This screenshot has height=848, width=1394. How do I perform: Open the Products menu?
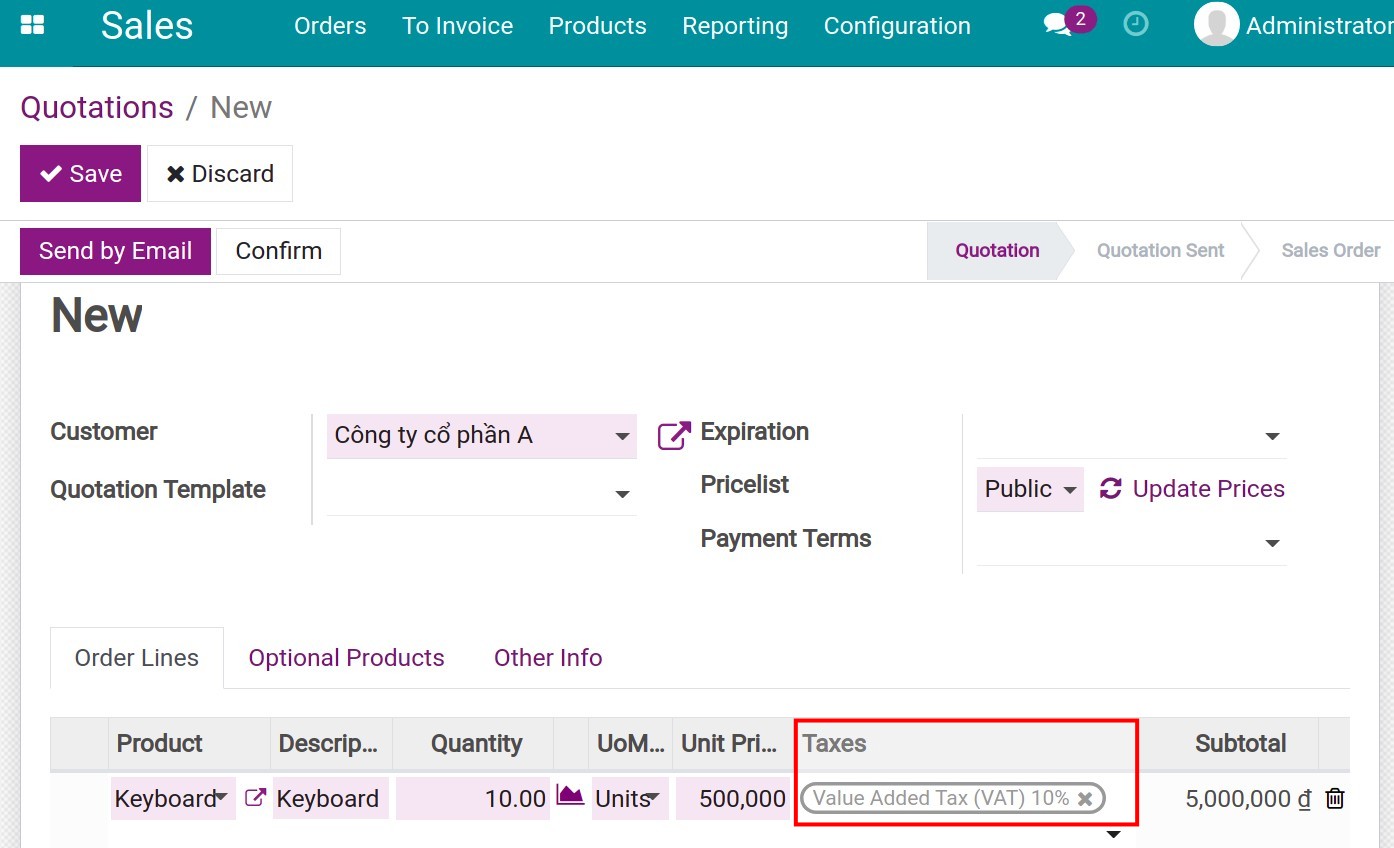597,26
